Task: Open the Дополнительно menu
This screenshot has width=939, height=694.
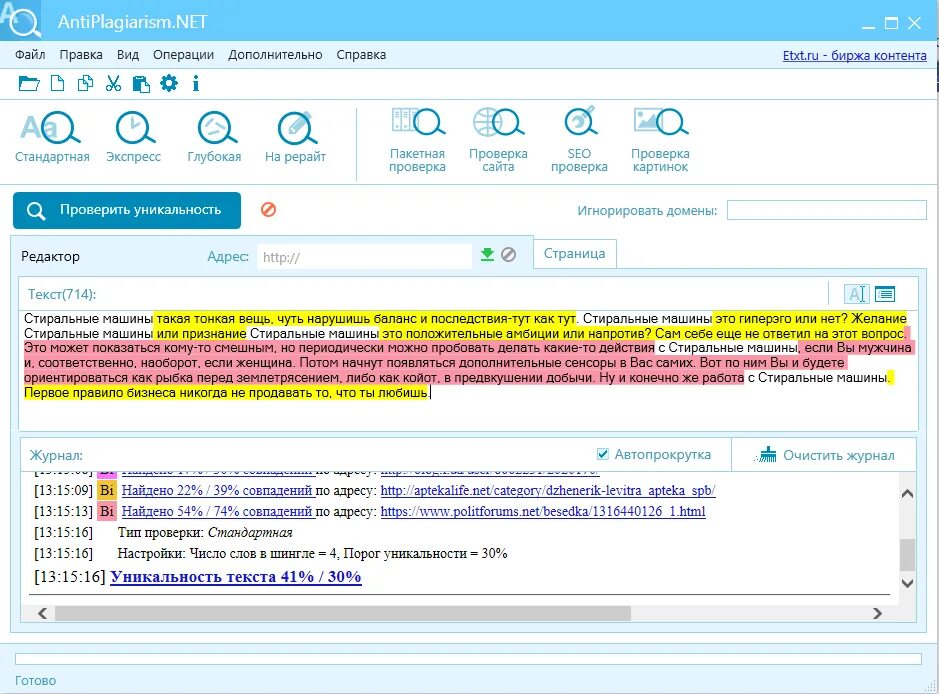Action: [275, 54]
